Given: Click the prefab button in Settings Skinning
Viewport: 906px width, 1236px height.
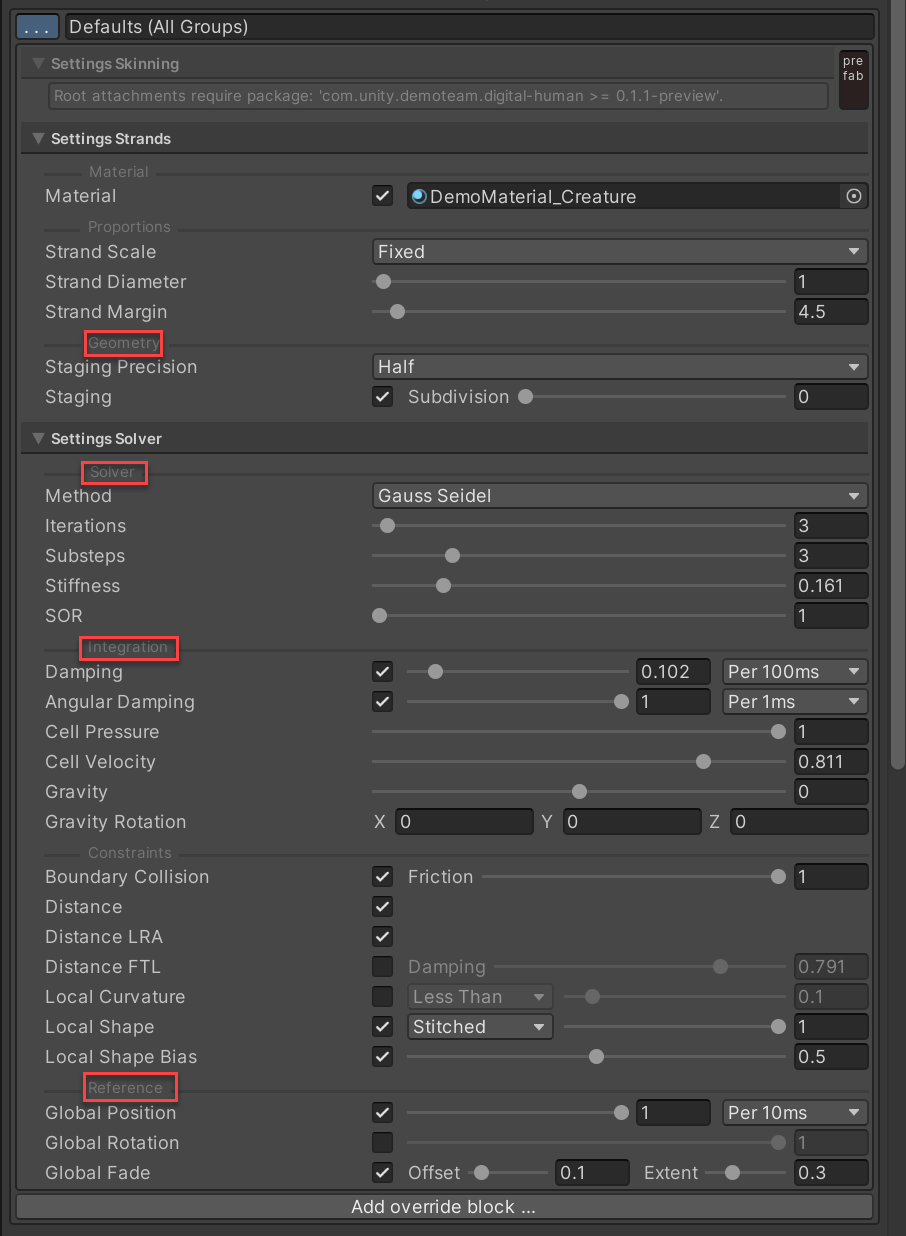Looking at the screenshot, I should [x=852, y=78].
